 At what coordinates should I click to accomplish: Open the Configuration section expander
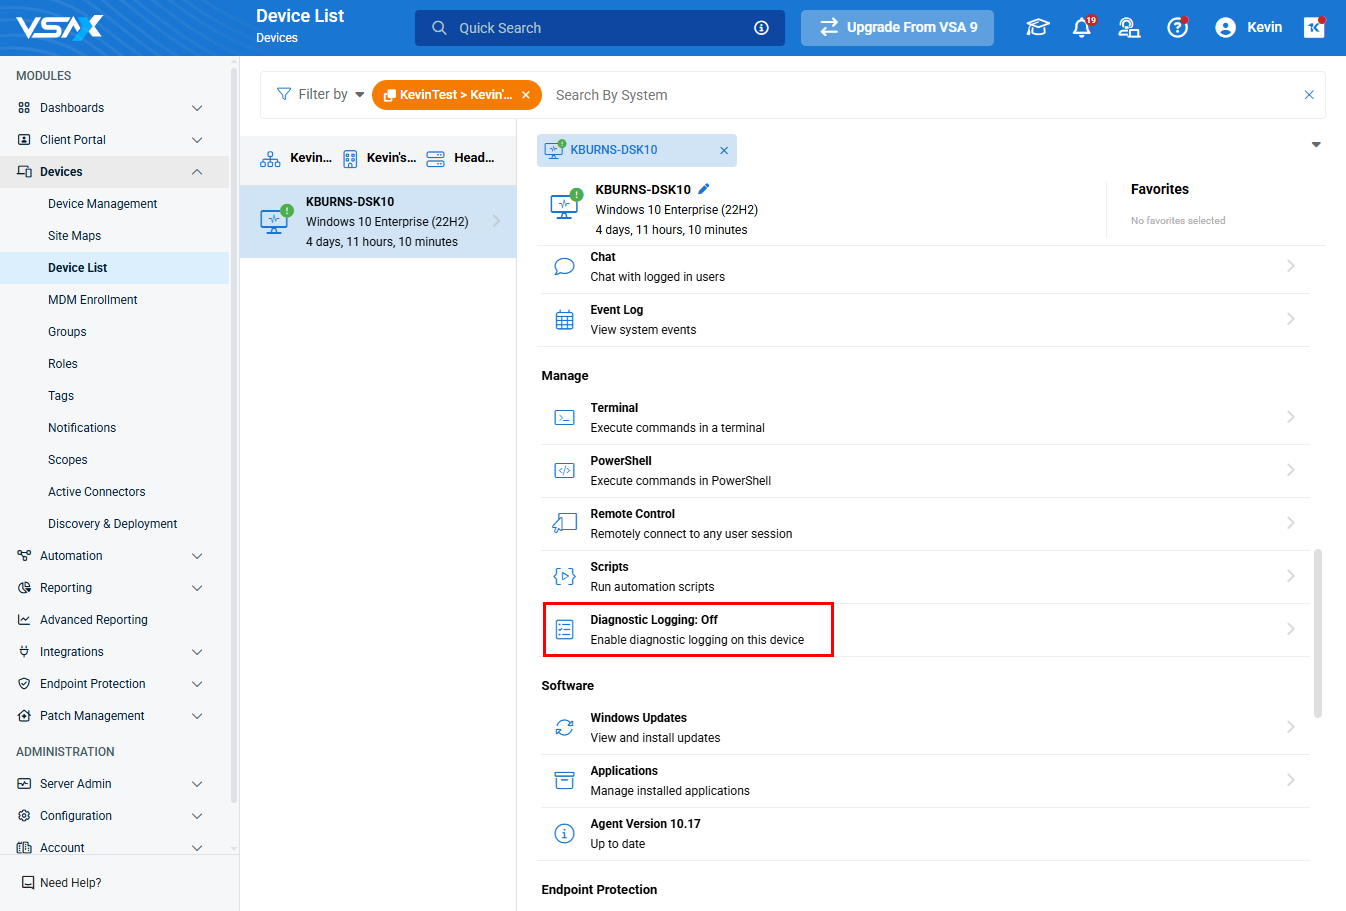pos(197,816)
